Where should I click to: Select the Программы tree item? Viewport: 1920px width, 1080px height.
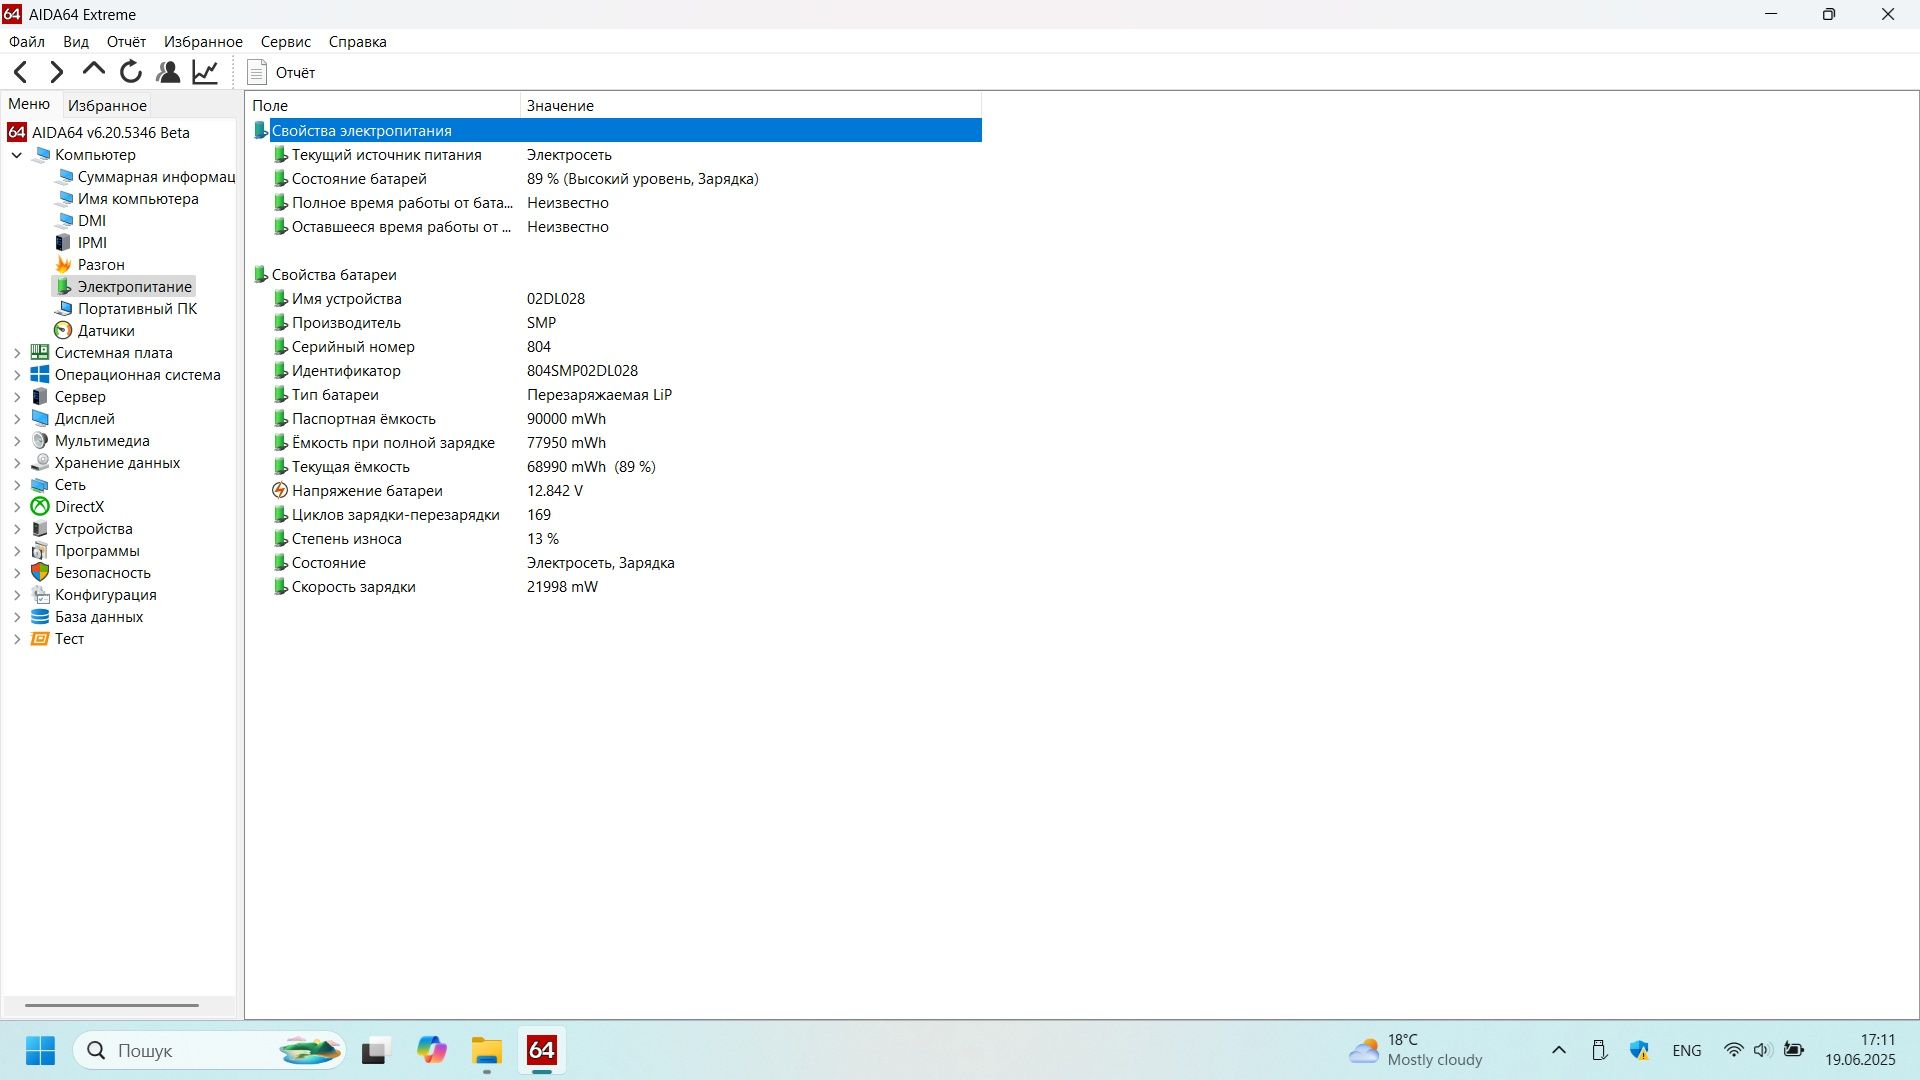pos(86,551)
